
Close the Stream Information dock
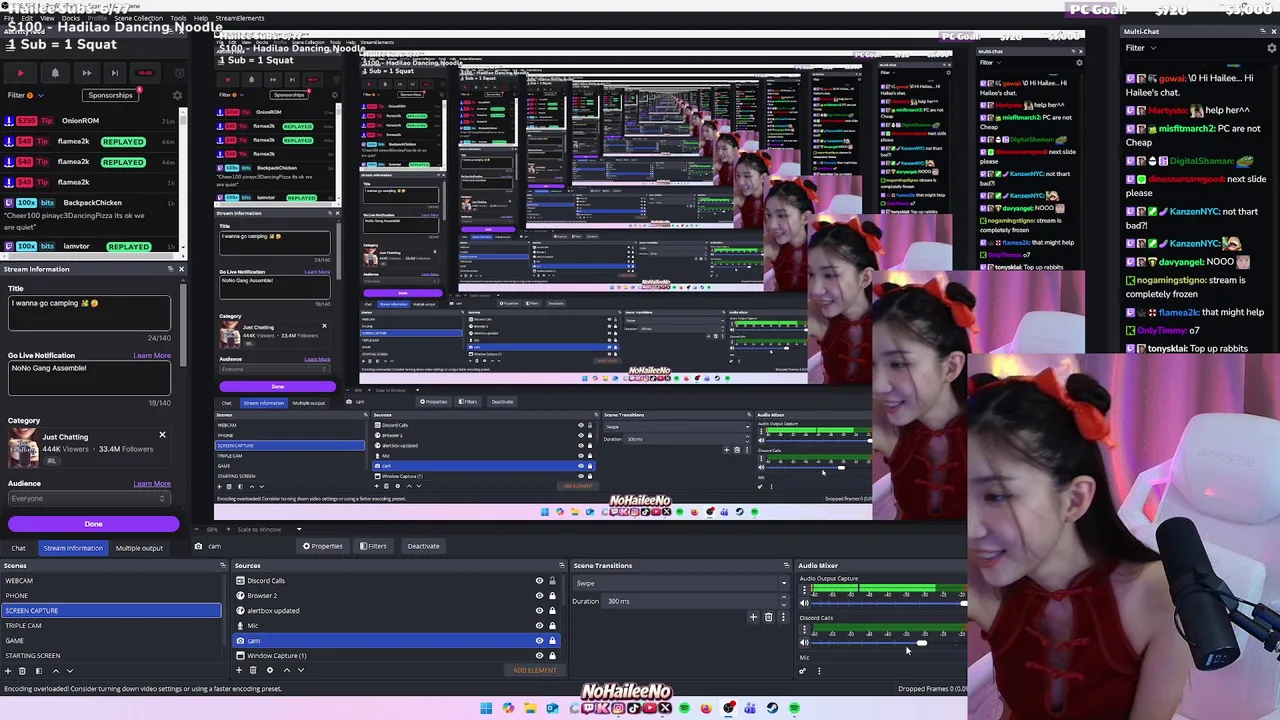pyautogui.click(x=181, y=269)
